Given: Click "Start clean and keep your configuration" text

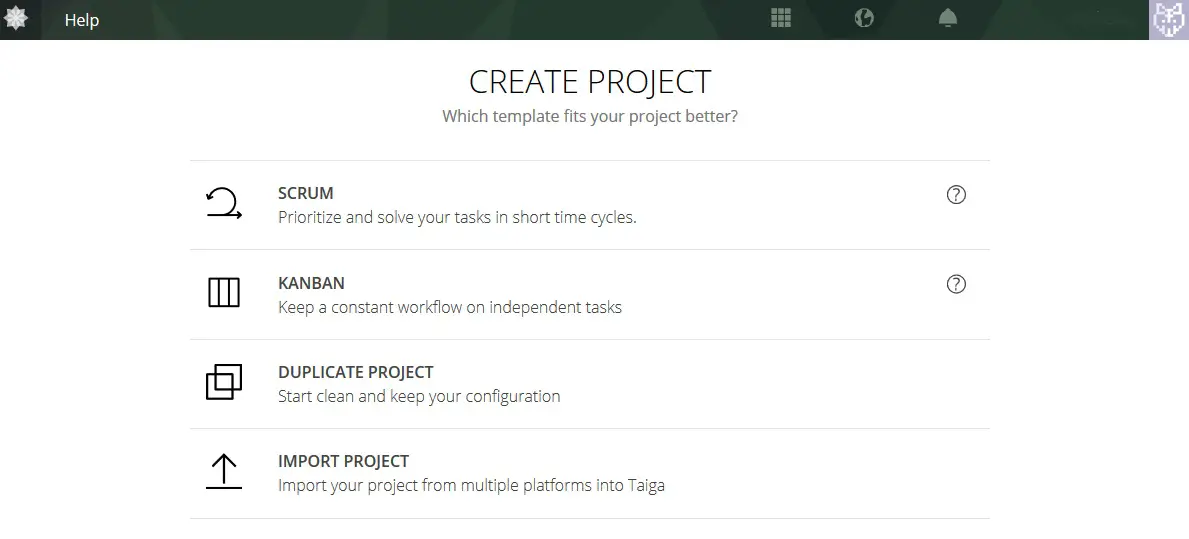Looking at the screenshot, I should [418, 396].
